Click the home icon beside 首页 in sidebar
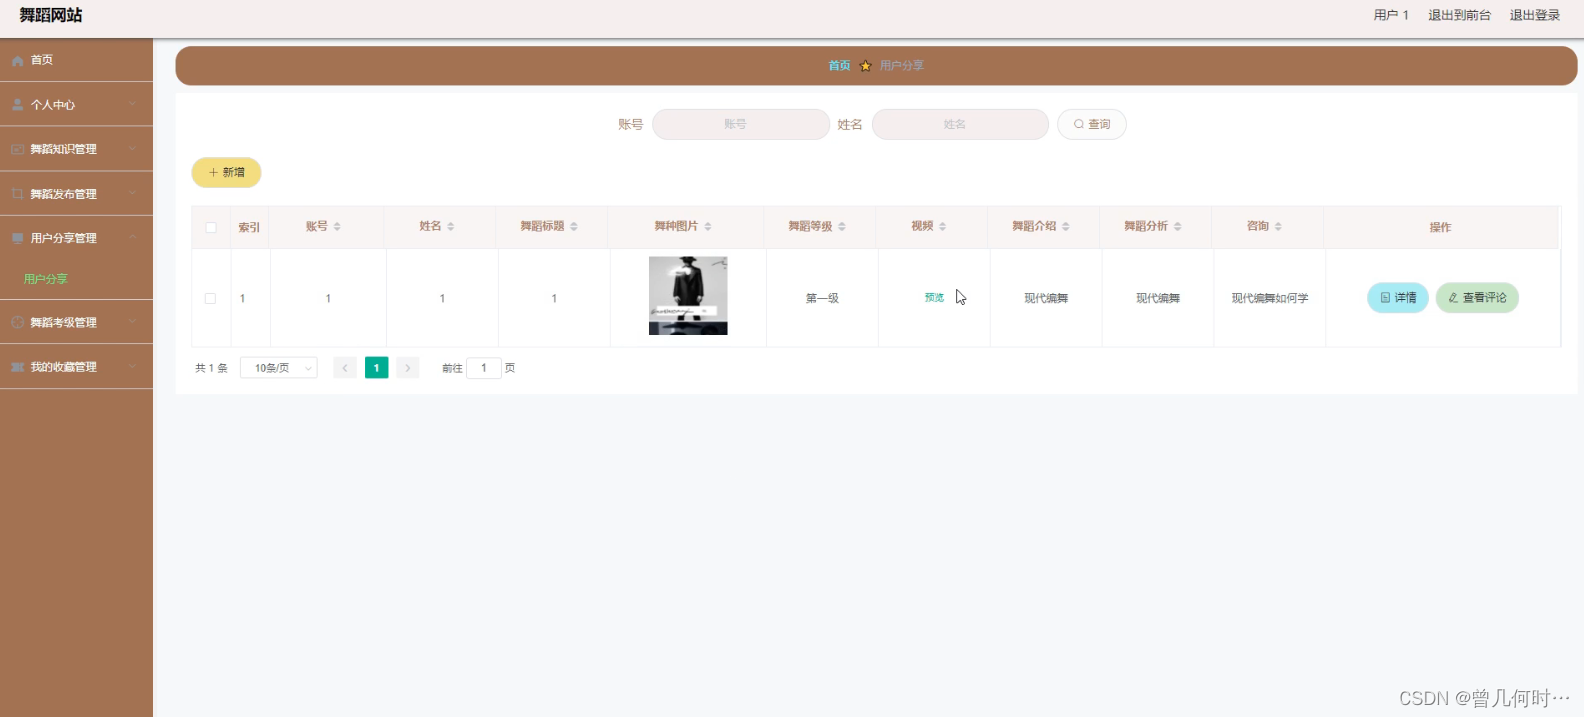This screenshot has height=717, width=1584. 18,61
